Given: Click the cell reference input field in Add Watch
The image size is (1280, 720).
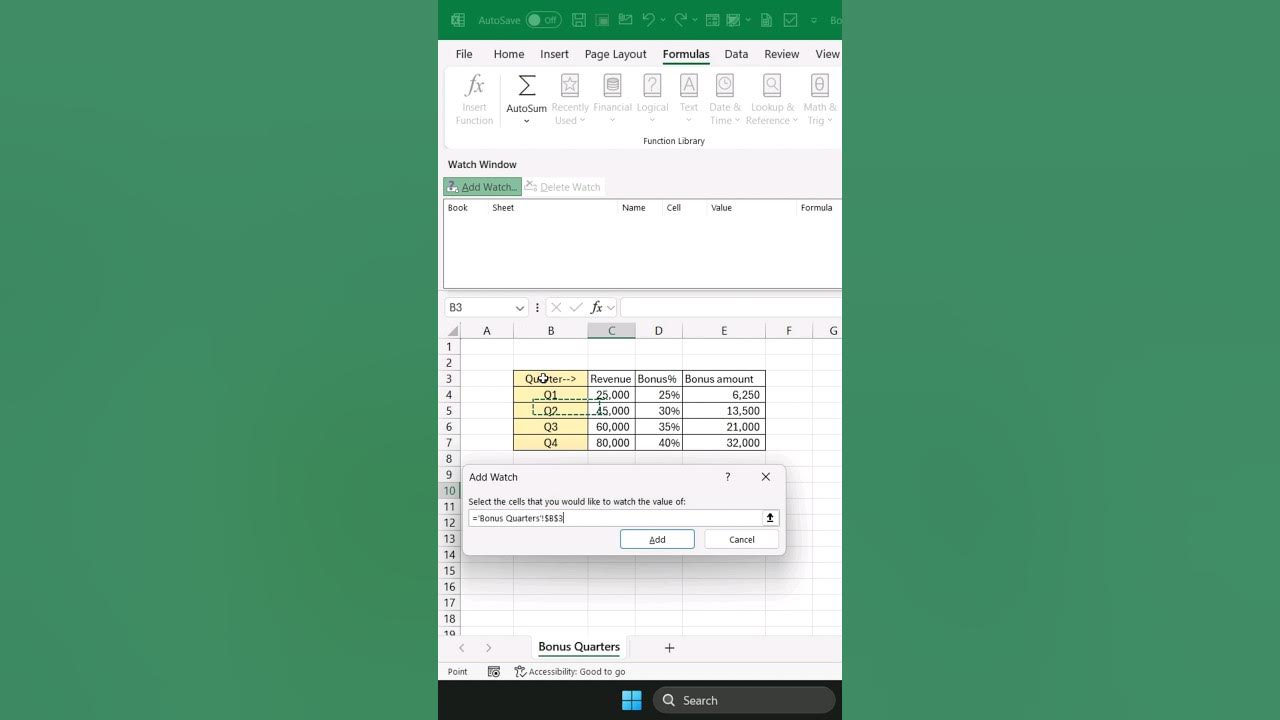Looking at the screenshot, I should pyautogui.click(x=615, y=518).
